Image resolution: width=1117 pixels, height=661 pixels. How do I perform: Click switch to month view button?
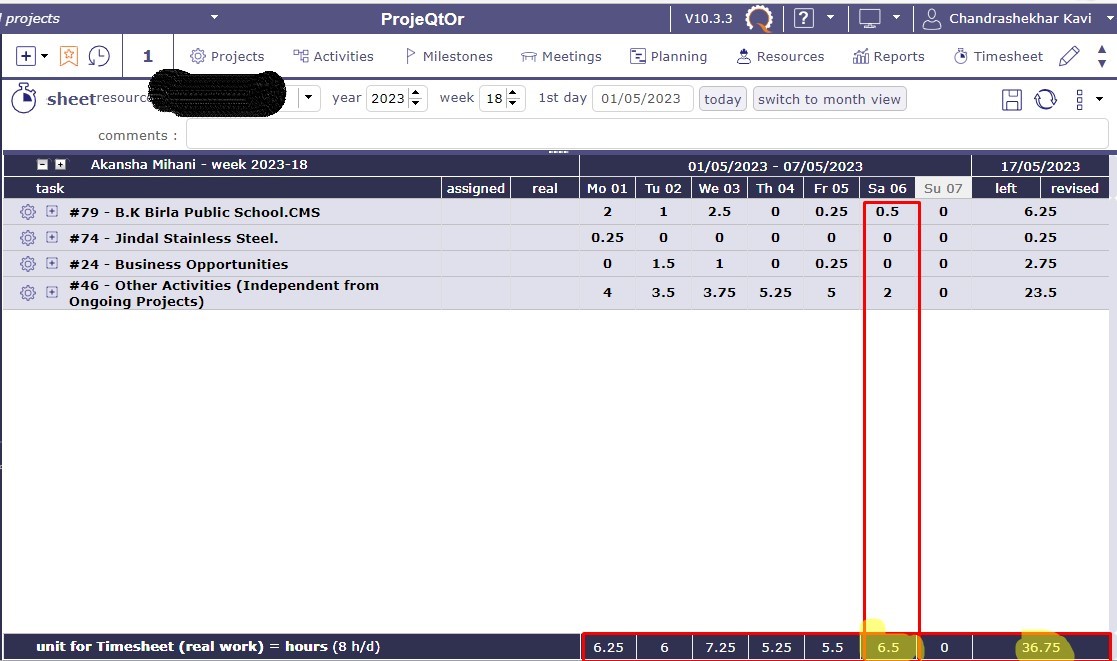point(829,99)
